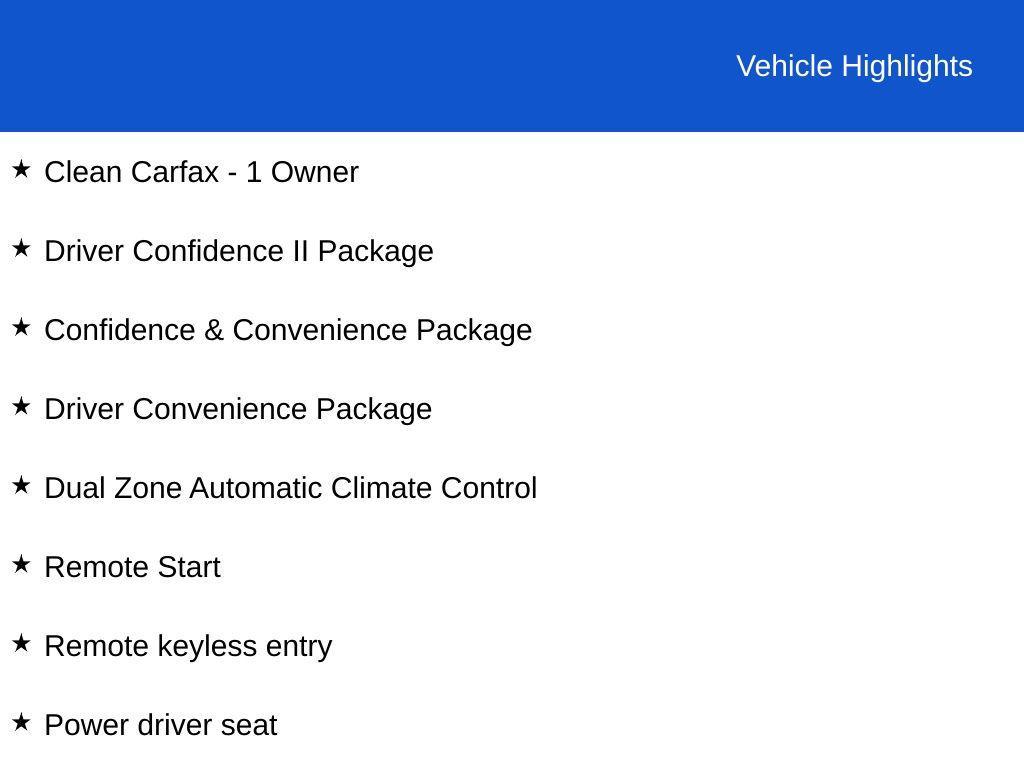
Task: Select the star beside Remote keyless entry
Action: 21,644
